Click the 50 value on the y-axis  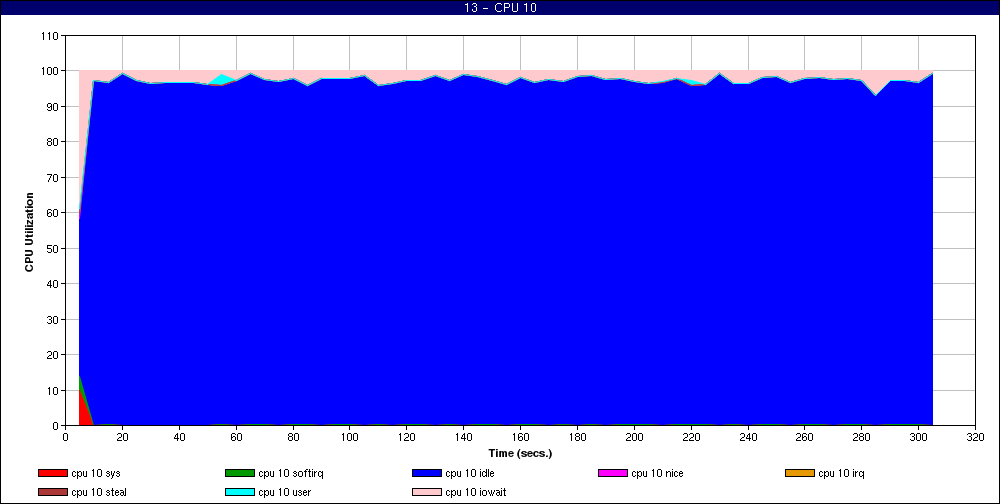[54, 249]
